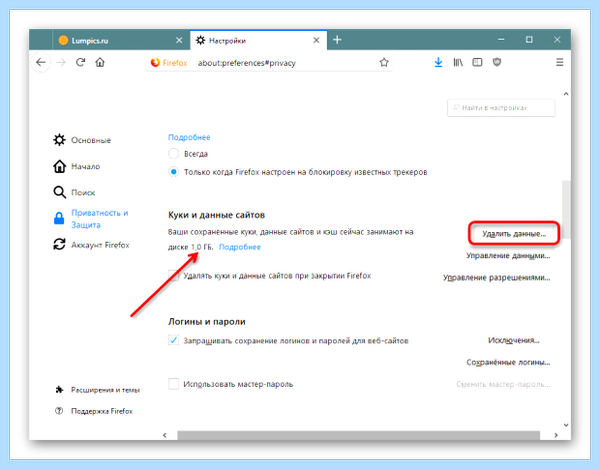Image resolution: width=600 pixels, height=469 pixels.
Task: Click the shield protection icon in toolbar
Action: tap(497, 62)
